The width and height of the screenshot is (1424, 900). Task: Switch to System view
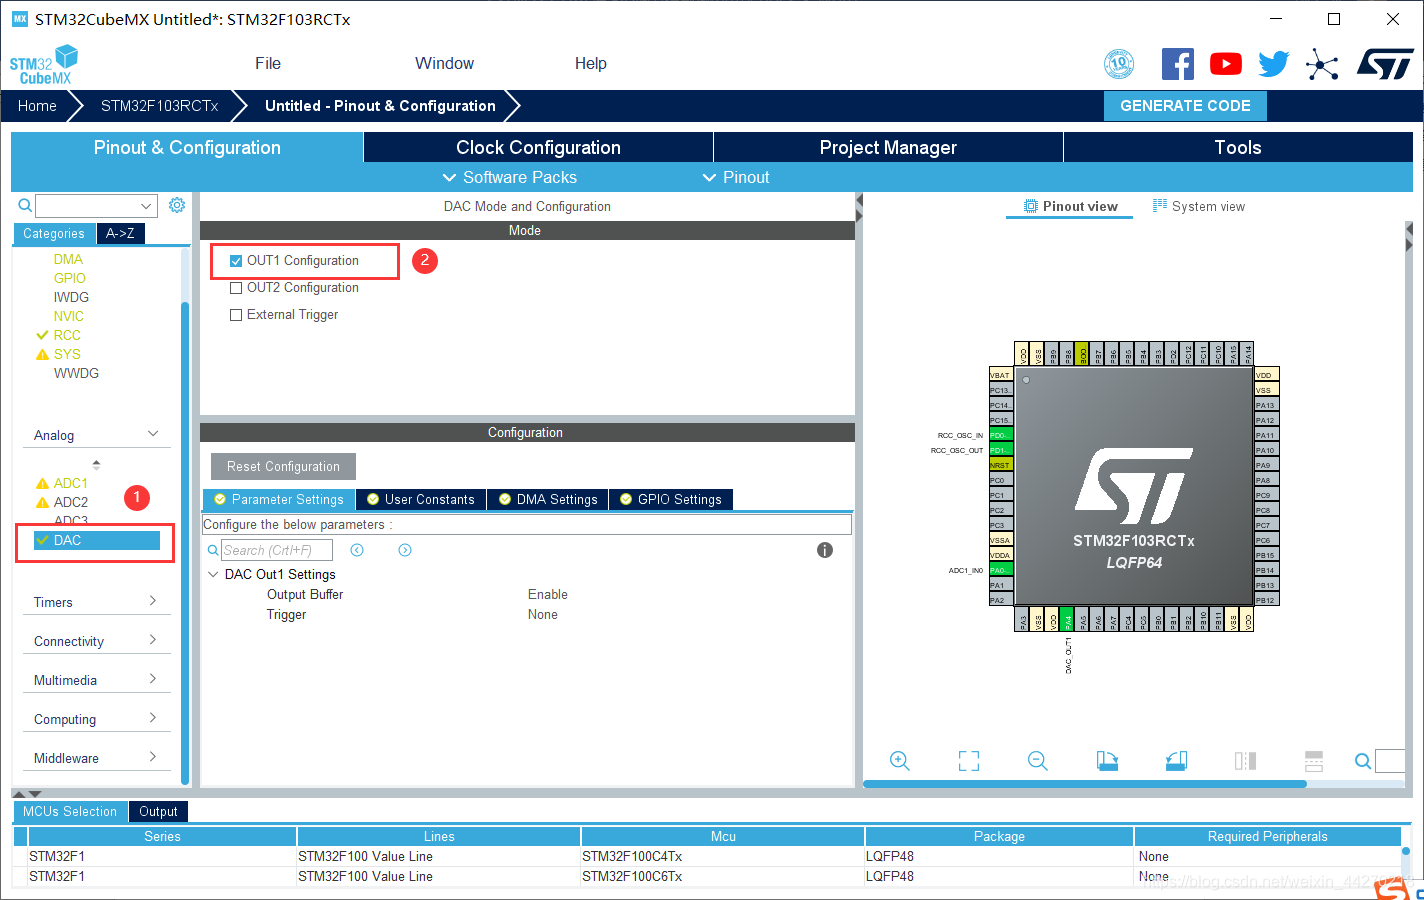tap(1199, 206)
